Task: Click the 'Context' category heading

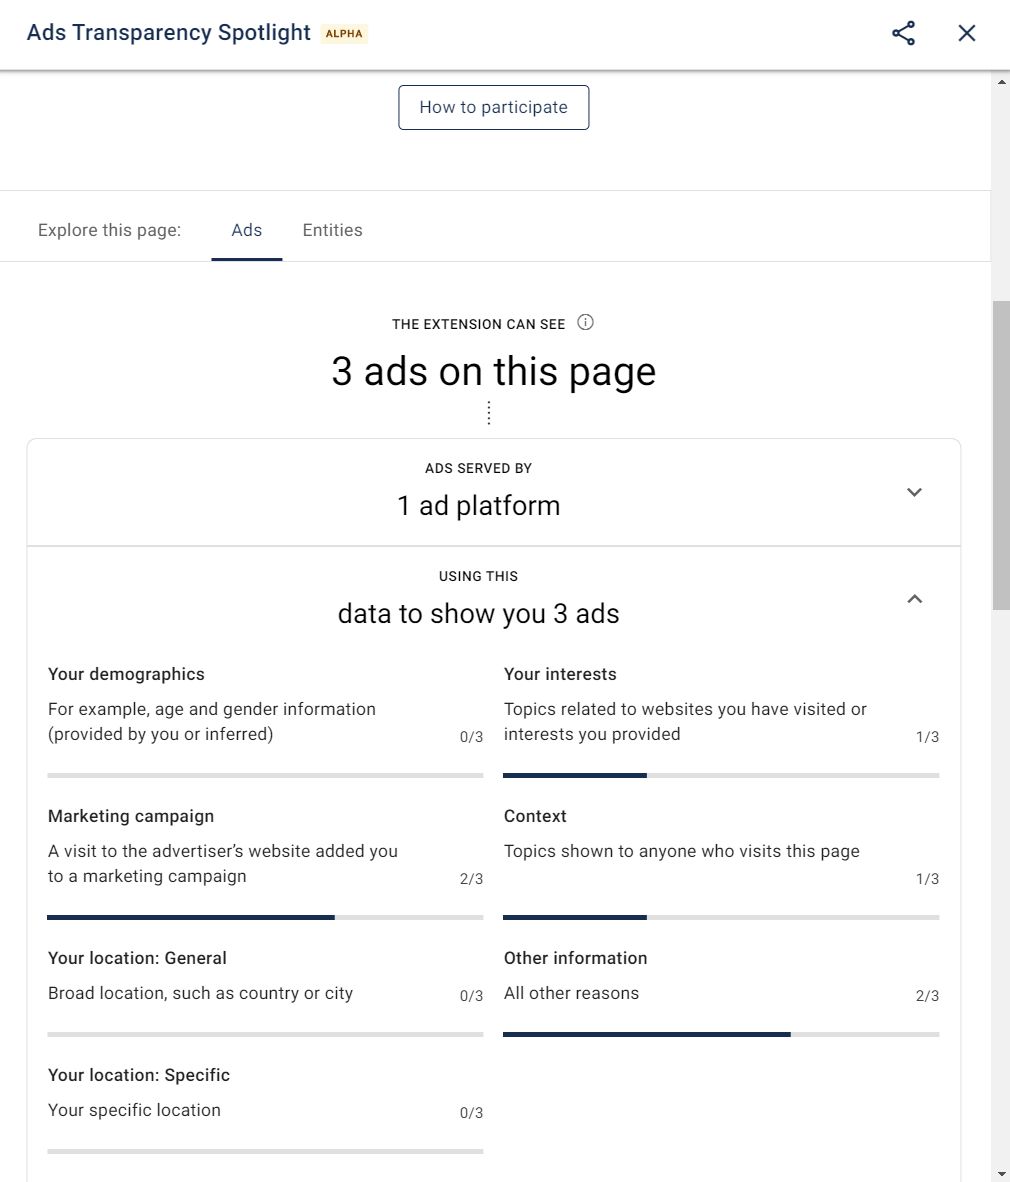Action: point(535,816)
